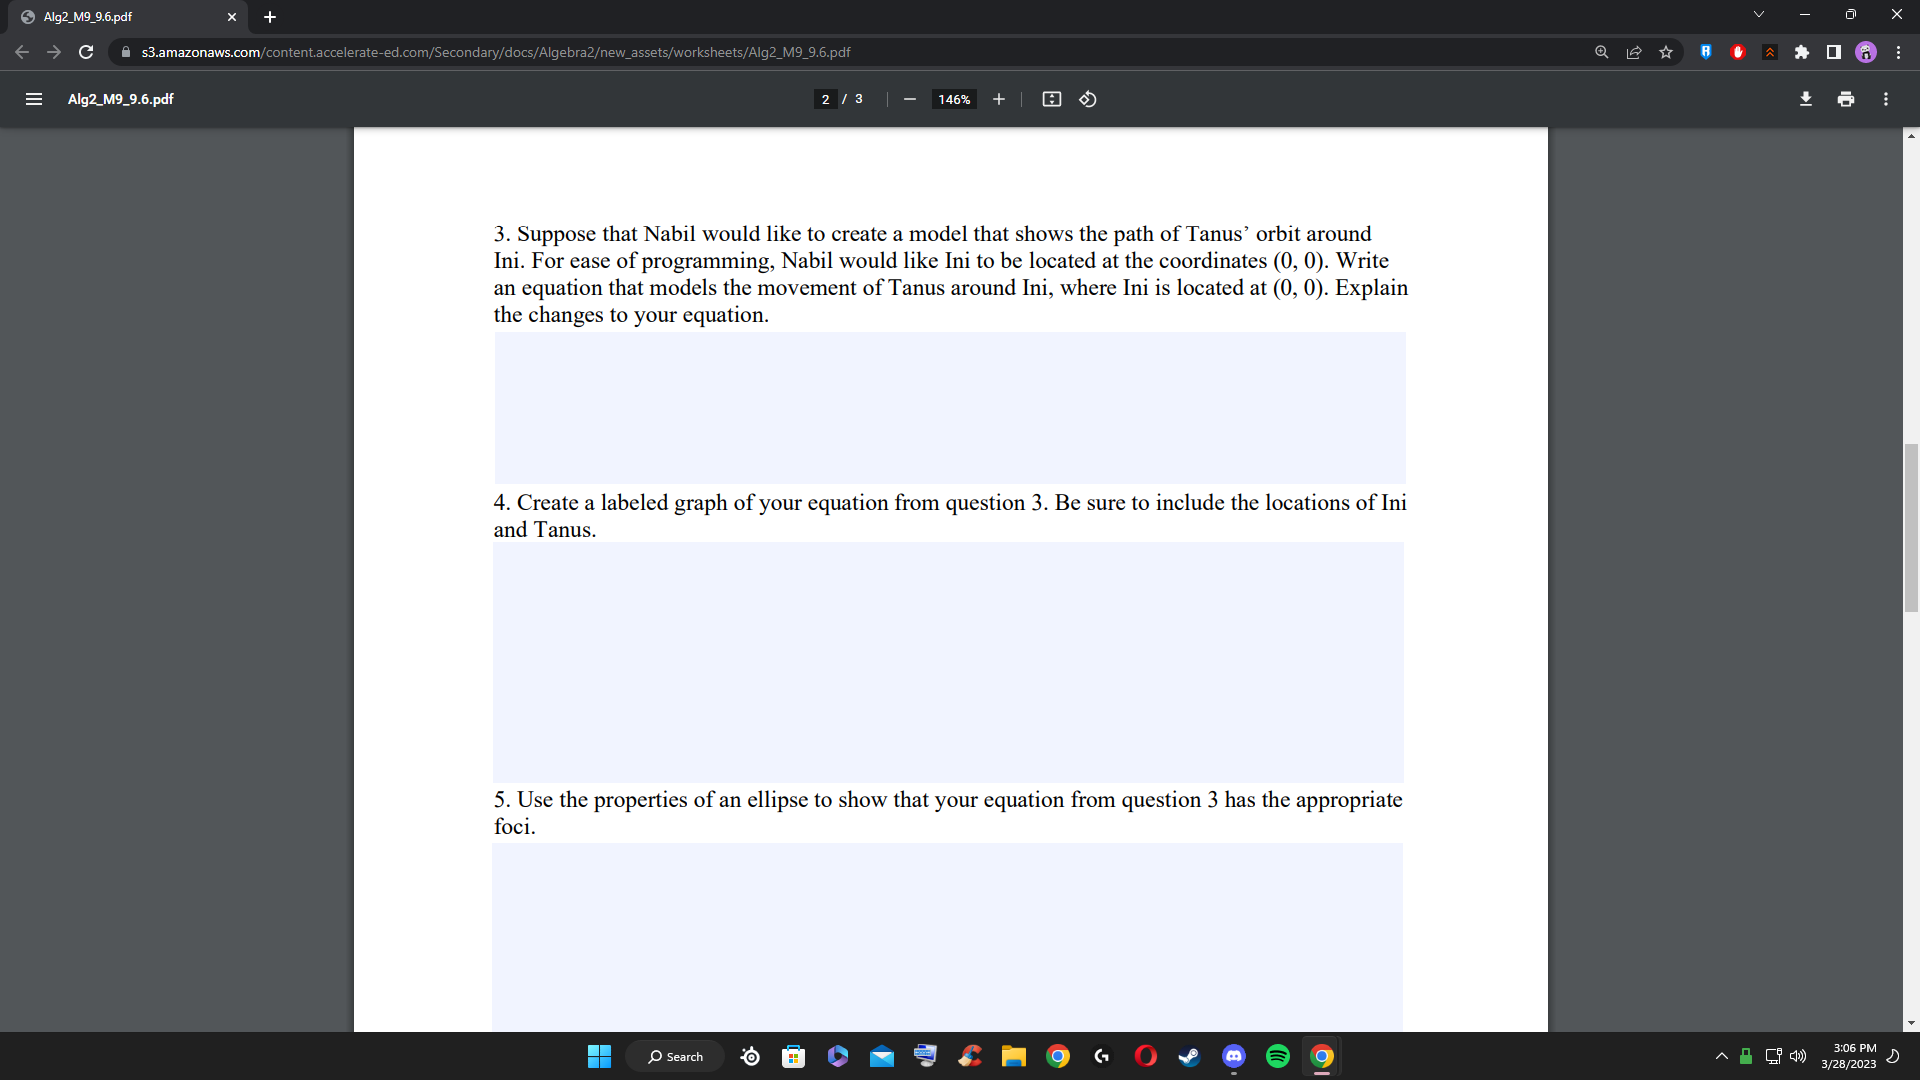
Task: Click the download icon in the PDF toolbar
Action: point(1805,99)
